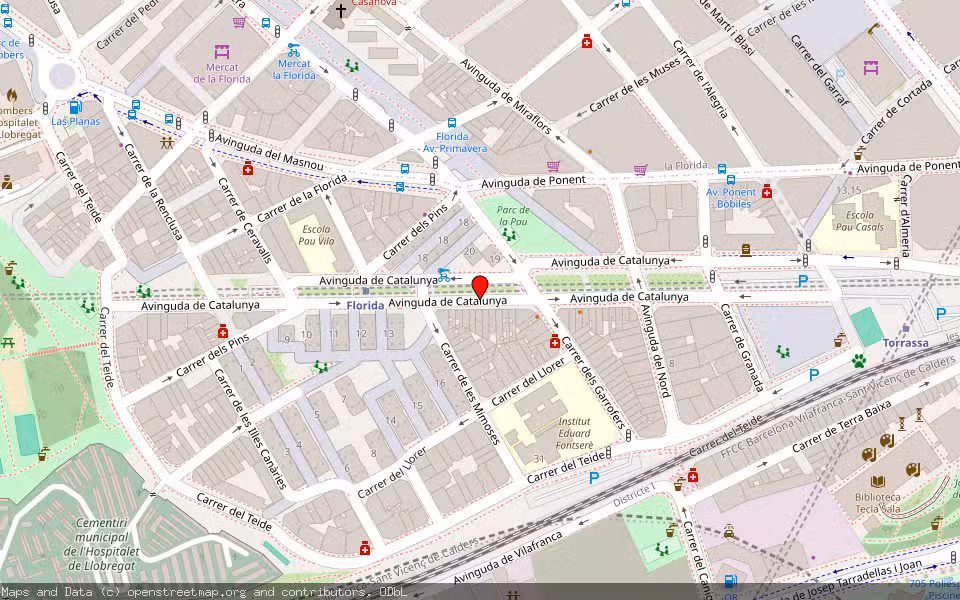The image size is (960, 600).
Task: Click the Las Planas label
Action: pyautogui.click(x=75, y=121)
